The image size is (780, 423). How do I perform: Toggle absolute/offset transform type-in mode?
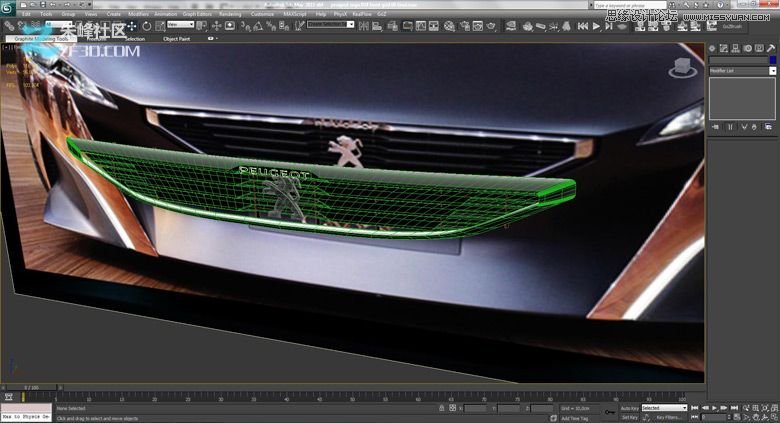pos(453,408)
